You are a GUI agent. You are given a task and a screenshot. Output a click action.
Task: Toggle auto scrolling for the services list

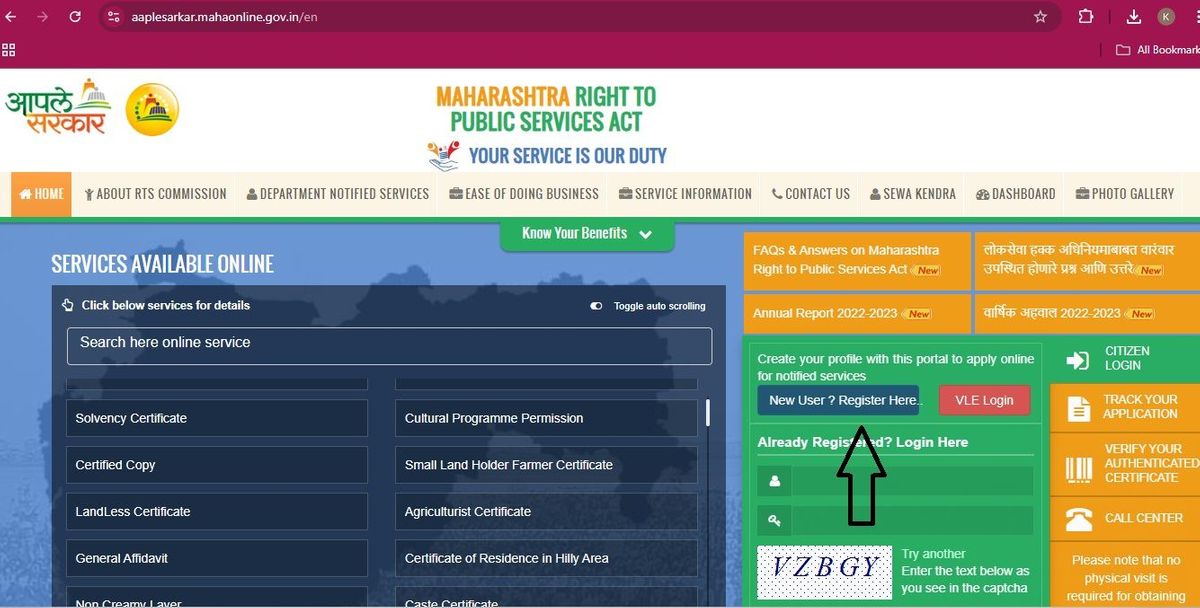[x=595, y=305]
